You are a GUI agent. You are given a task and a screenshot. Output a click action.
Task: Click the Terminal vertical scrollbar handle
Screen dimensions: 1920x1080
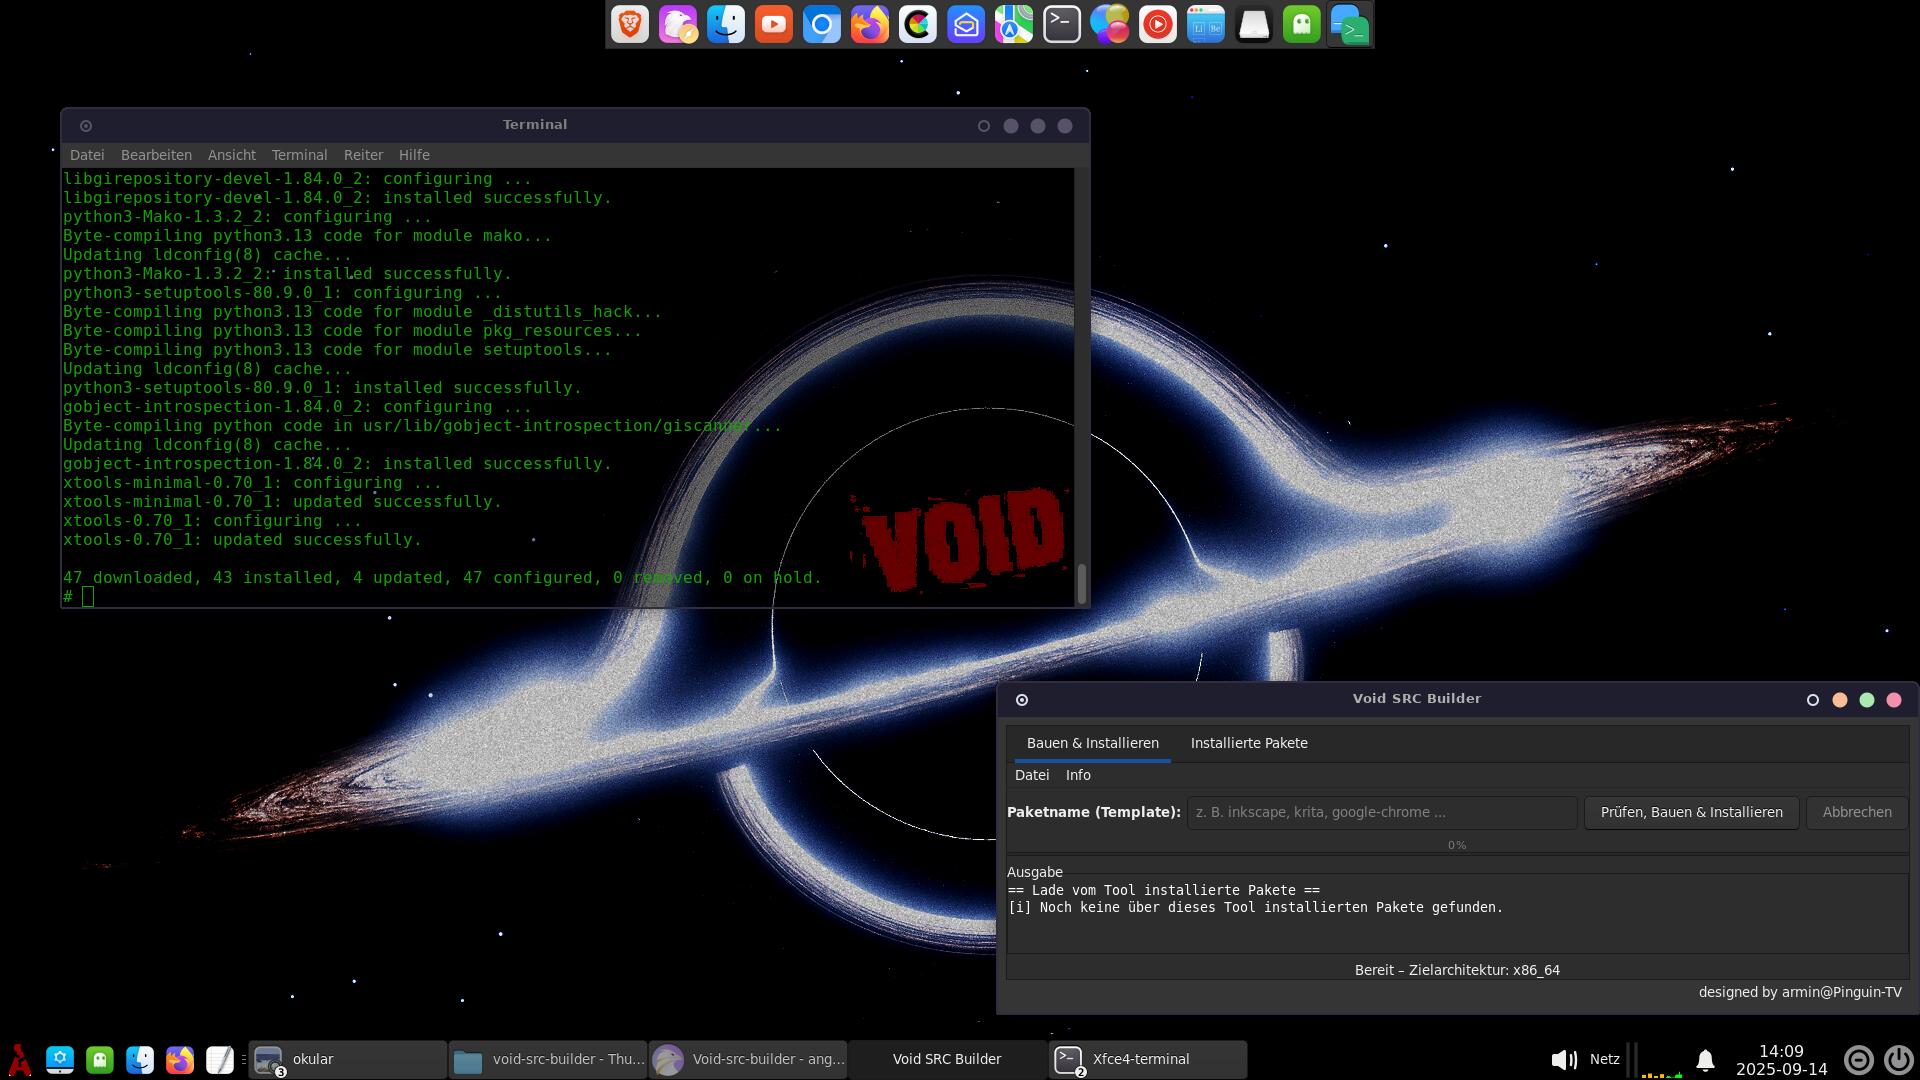click(1081, 583)
